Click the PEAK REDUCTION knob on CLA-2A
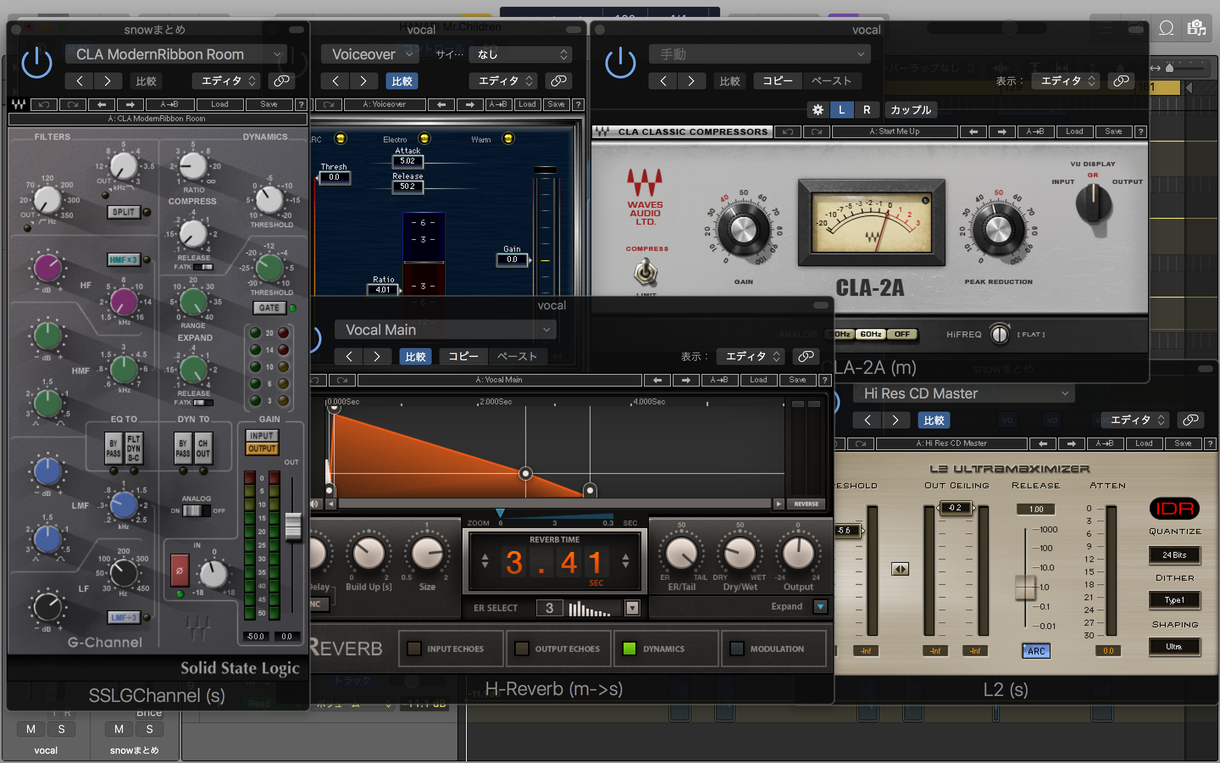Image resolution: width=1220 pixels, height=763 pixels. pyautogui.click(x=998, y=232)
